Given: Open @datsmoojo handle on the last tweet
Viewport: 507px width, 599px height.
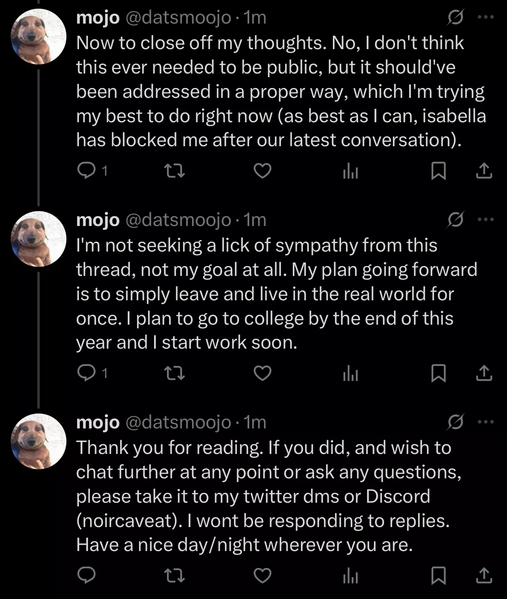Looking at the screenshot, I should 178,423.
